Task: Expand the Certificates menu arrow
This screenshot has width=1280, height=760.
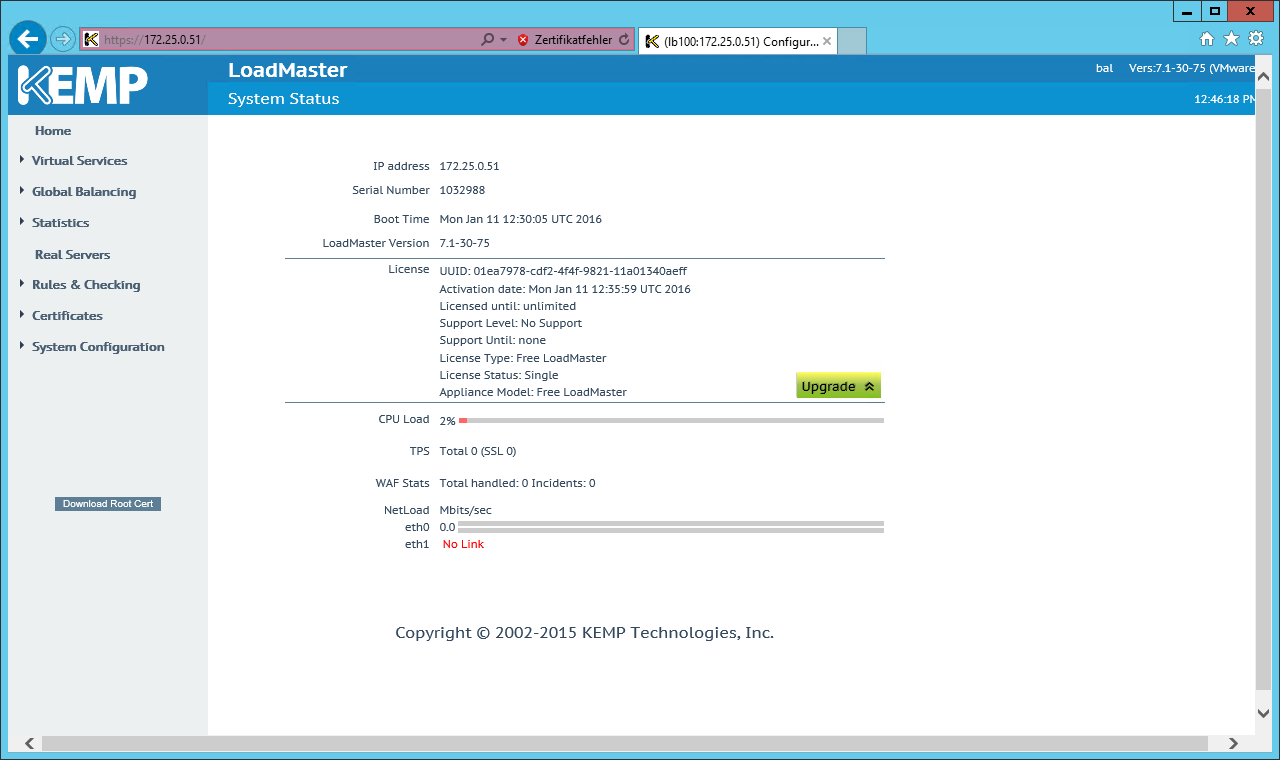Action: (22, 314)
